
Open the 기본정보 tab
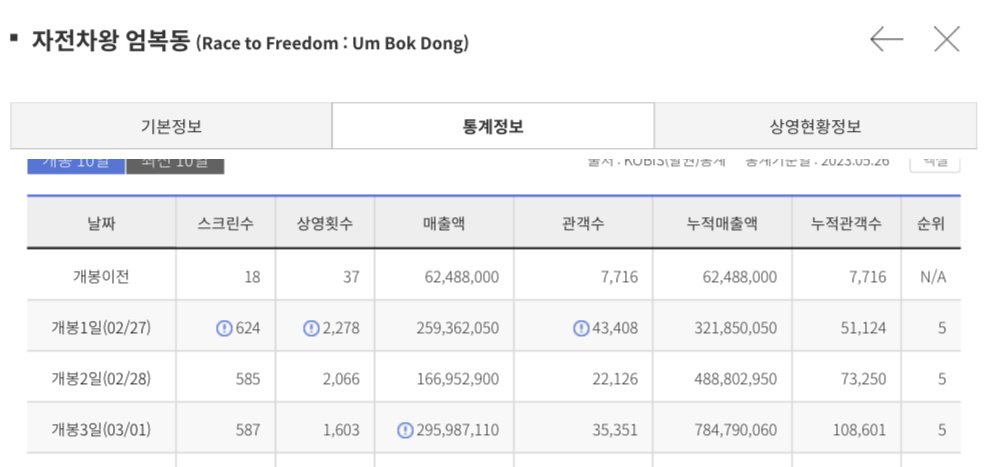171,126
